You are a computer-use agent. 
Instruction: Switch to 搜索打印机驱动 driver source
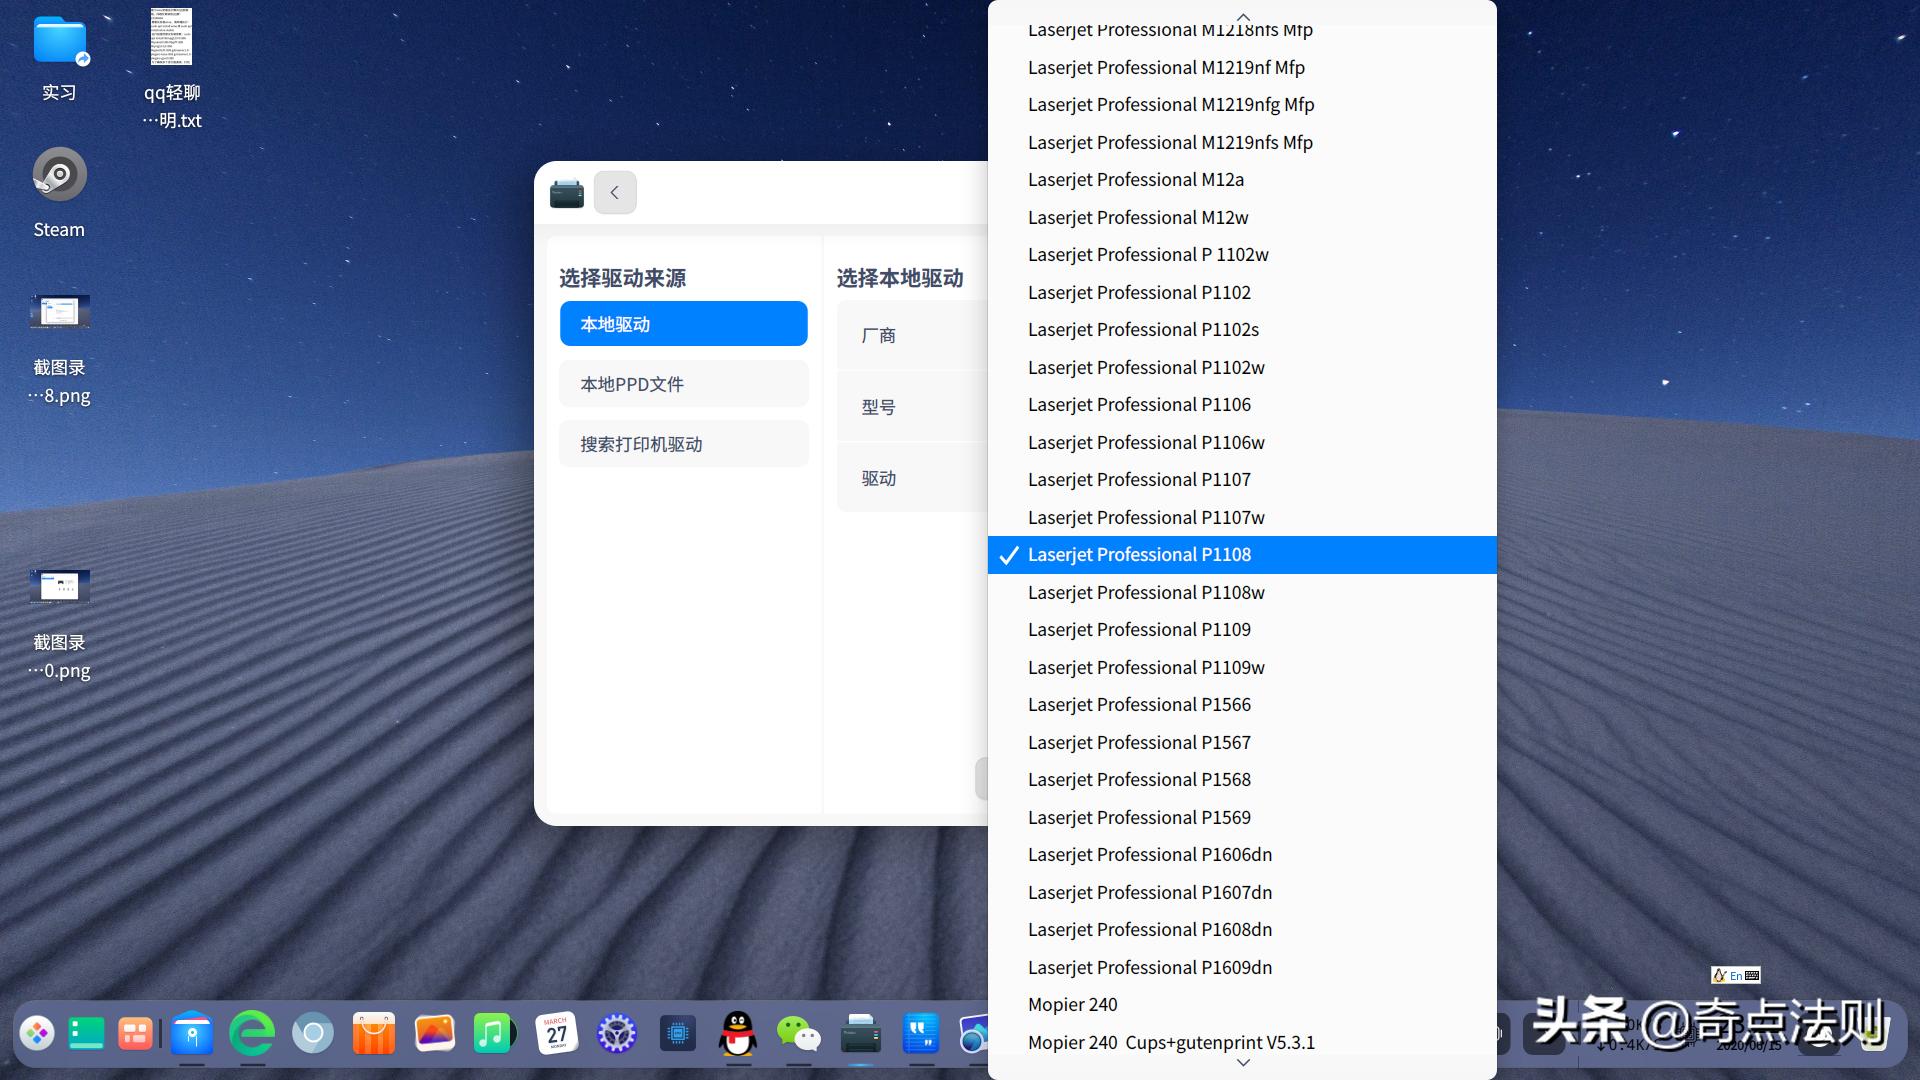[x=683, y=443]
